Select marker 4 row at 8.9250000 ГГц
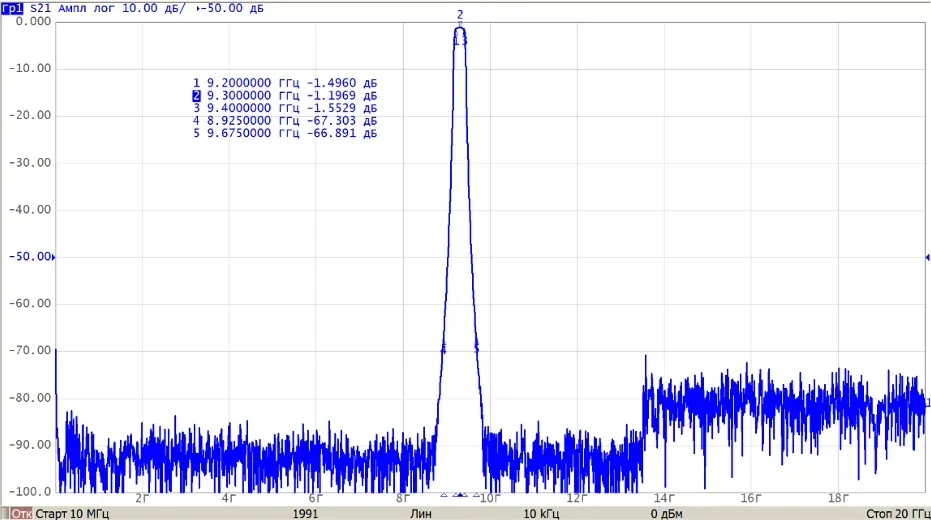The image size is (931, 520). (x=285, y=121)
